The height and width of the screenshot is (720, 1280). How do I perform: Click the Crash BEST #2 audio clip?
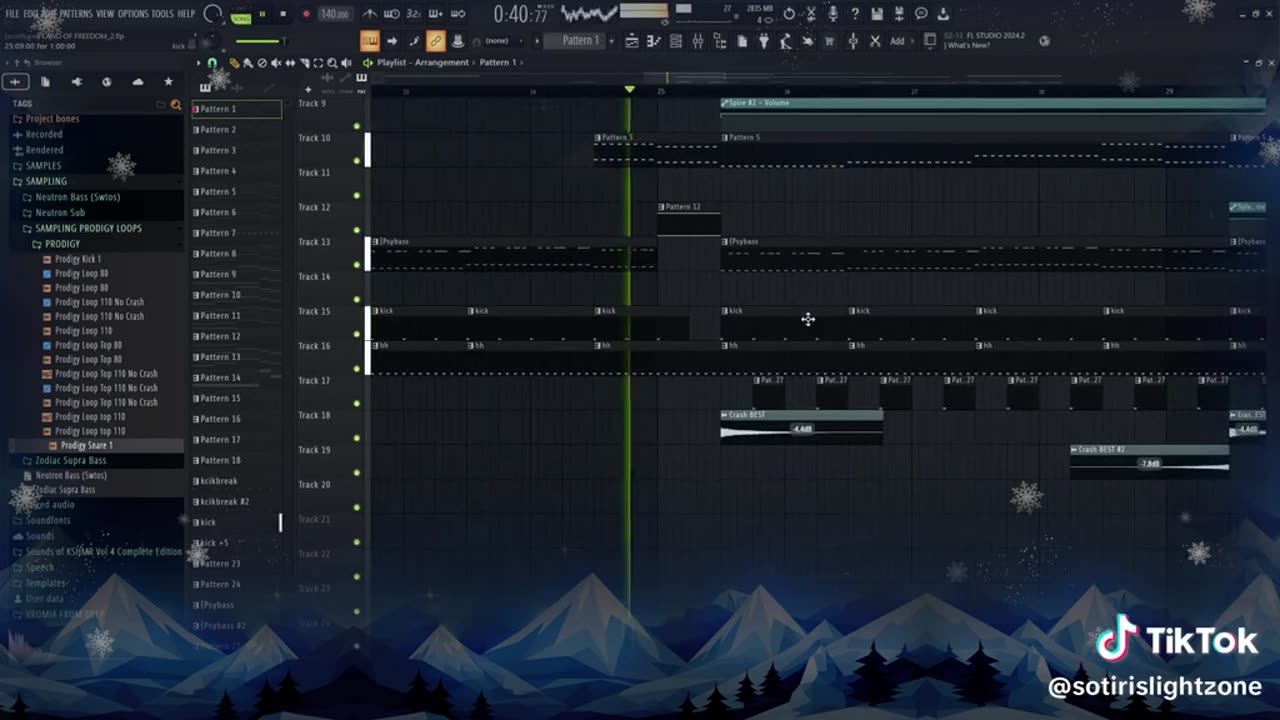tap(1149, 461)
